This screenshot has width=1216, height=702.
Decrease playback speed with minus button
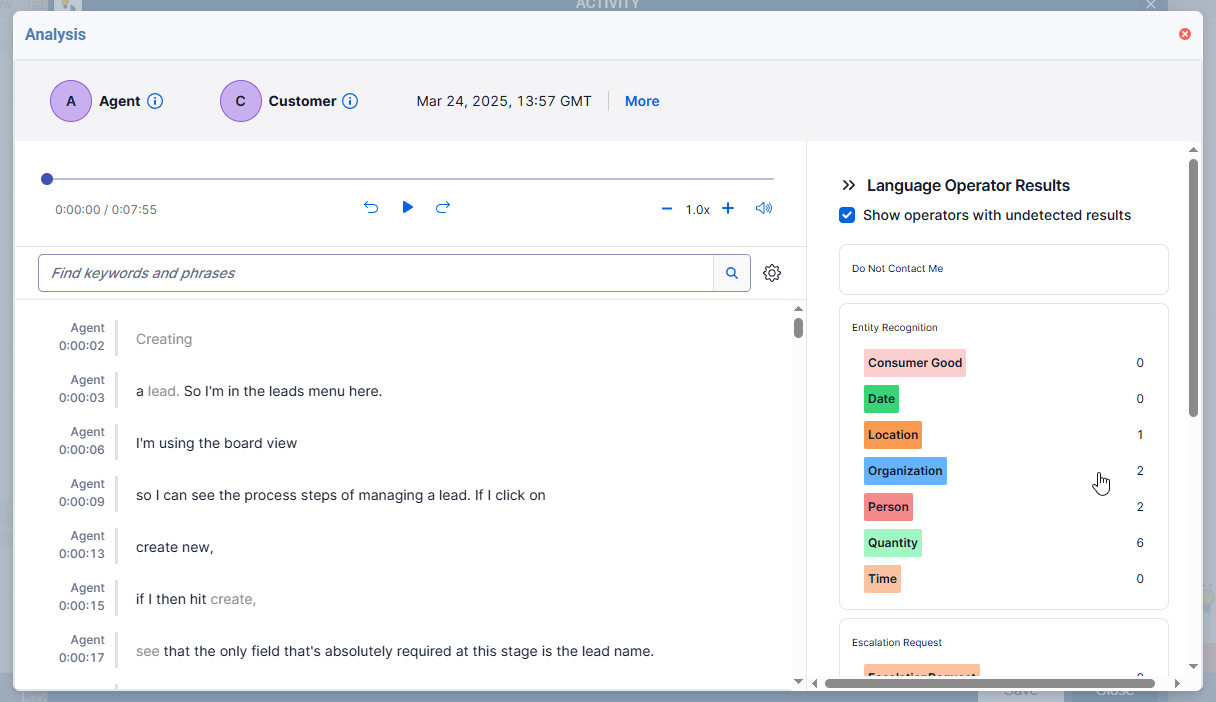(x=667, y=209)
